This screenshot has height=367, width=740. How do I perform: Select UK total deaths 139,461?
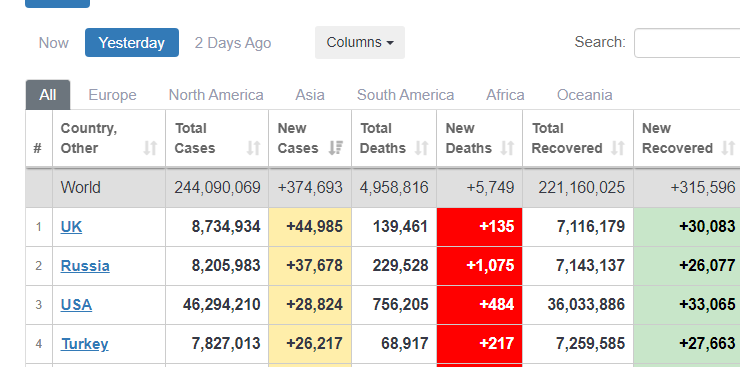400,227
